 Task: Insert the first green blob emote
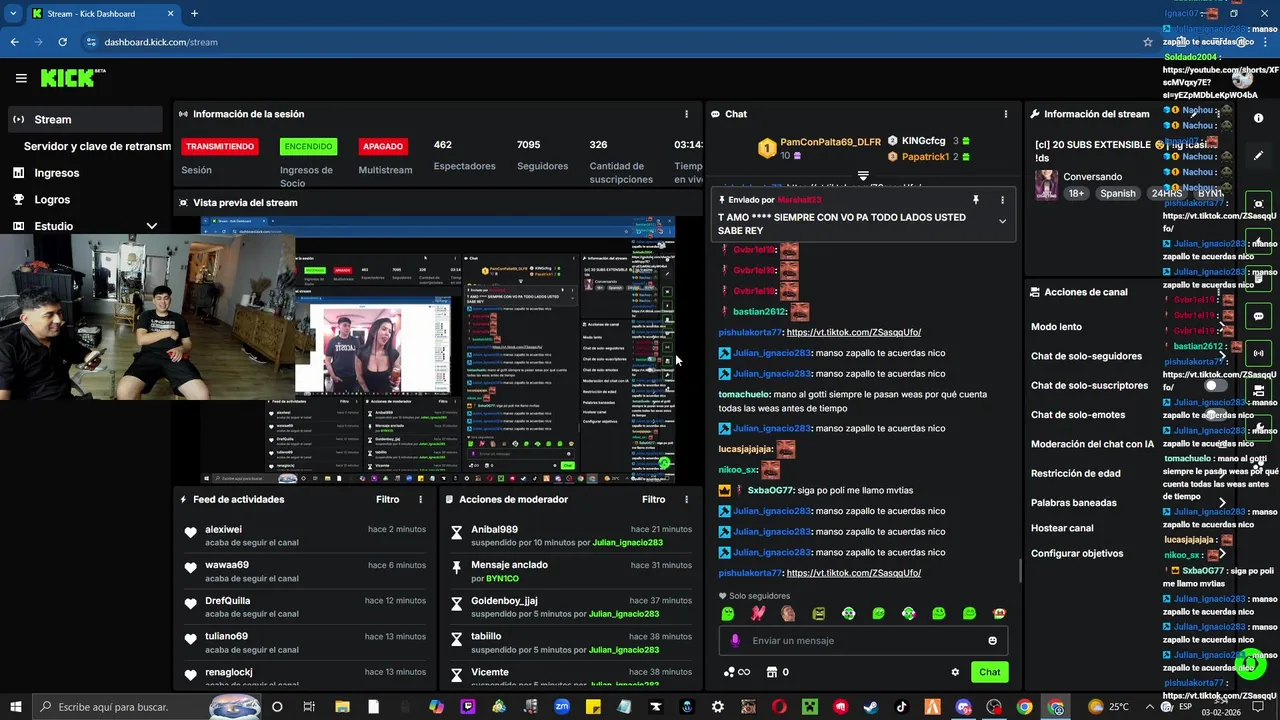click(728, 613)
